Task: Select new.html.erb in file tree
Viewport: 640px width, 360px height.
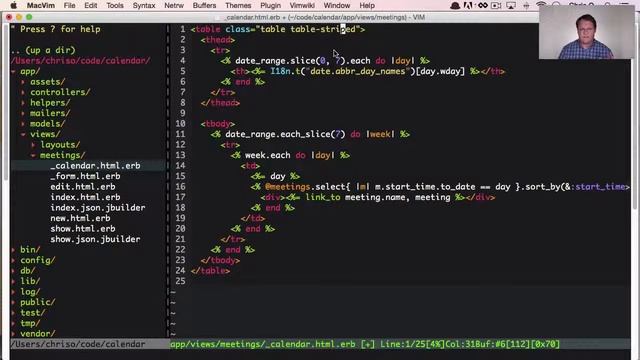Action: (x=80, y=218)
